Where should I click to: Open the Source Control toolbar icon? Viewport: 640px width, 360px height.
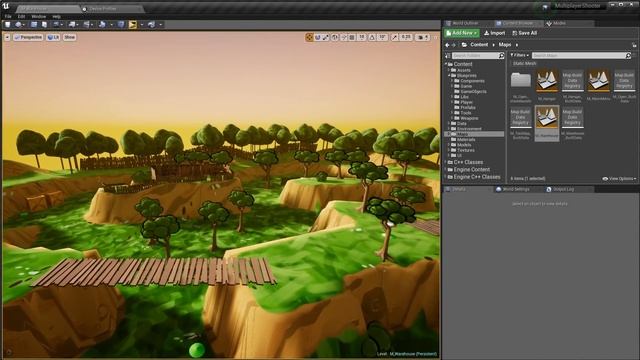18,24
